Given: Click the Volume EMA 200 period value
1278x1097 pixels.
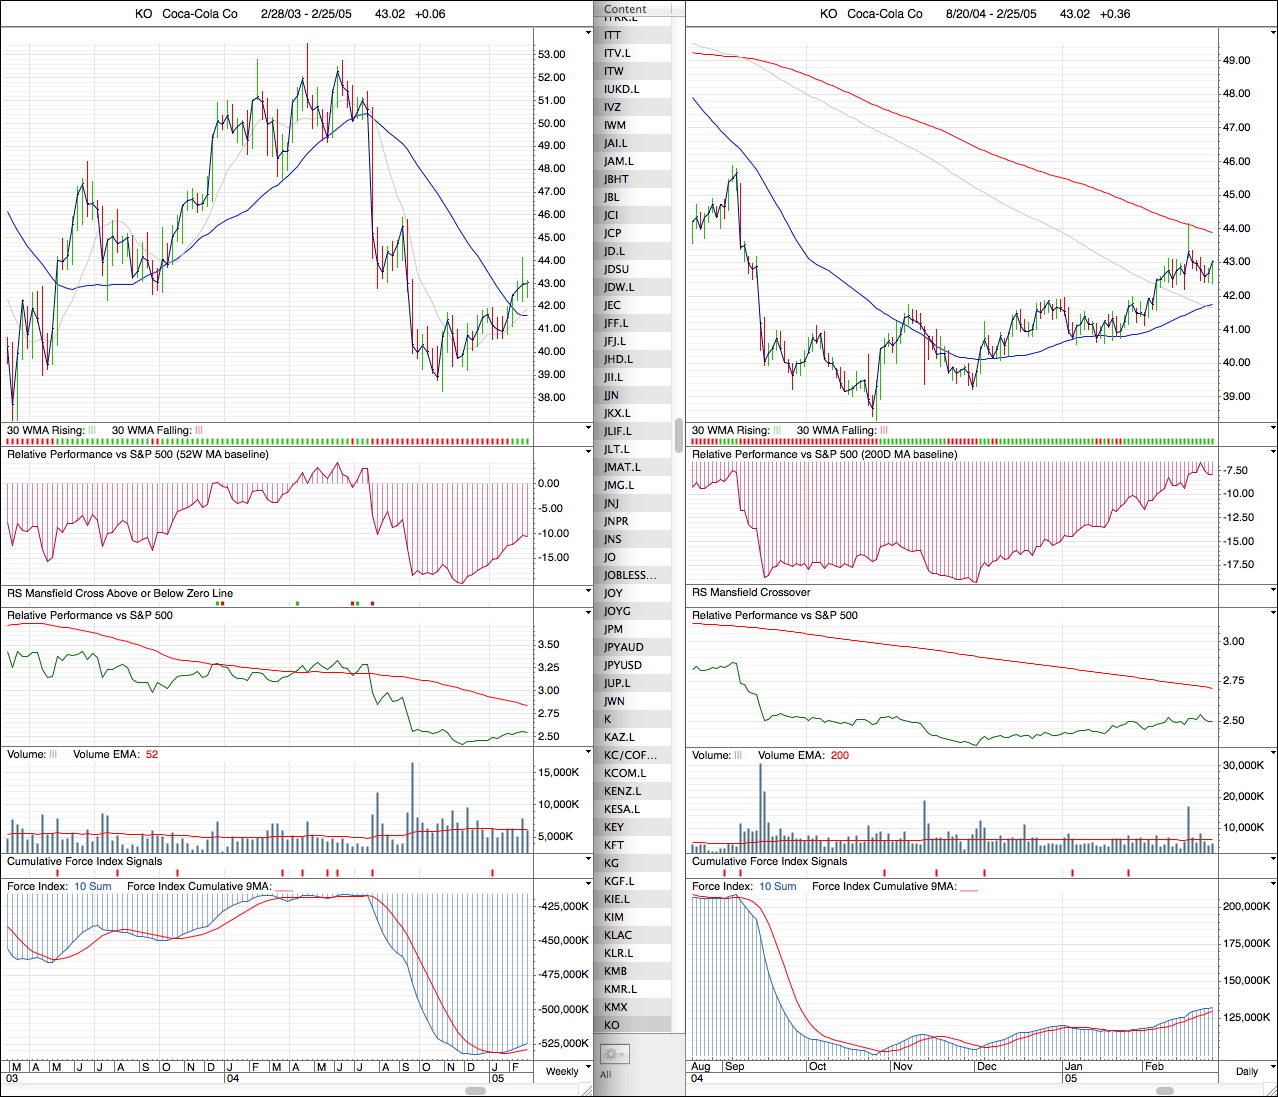Looking at the screenshot, I should pos(840,756).
